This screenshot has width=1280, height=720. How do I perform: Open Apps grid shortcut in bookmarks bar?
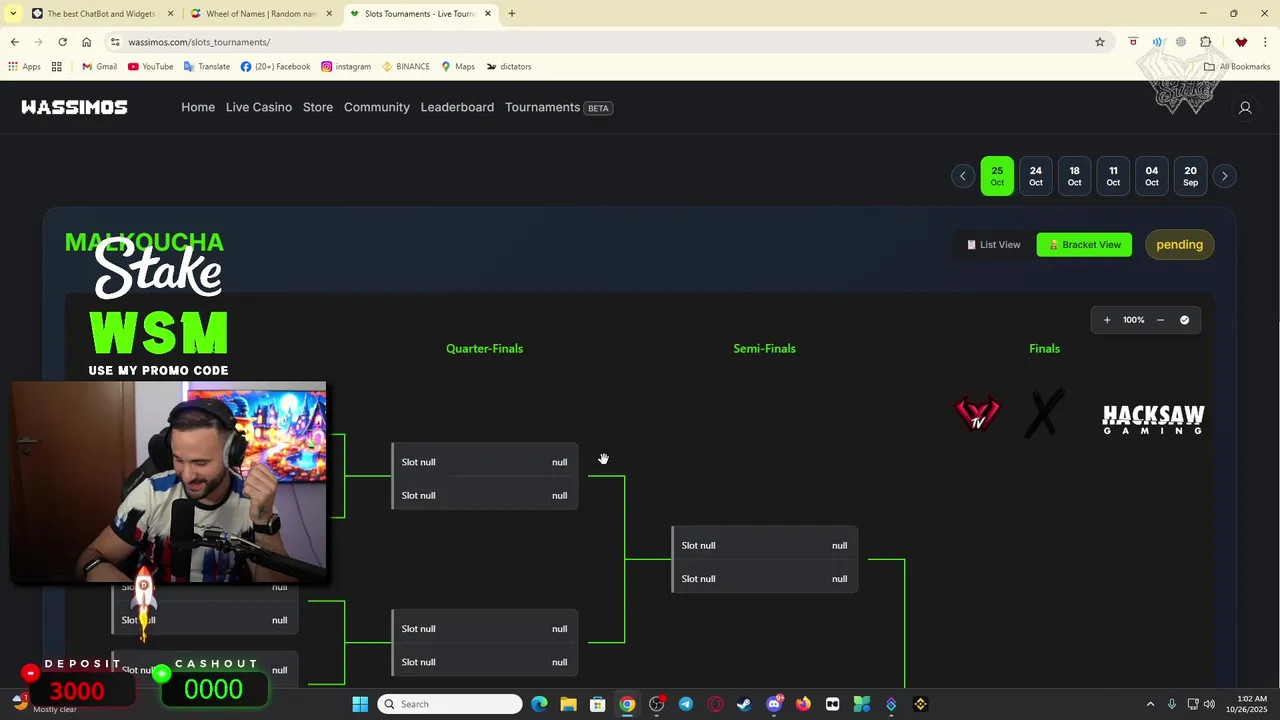tap(24, 67)
